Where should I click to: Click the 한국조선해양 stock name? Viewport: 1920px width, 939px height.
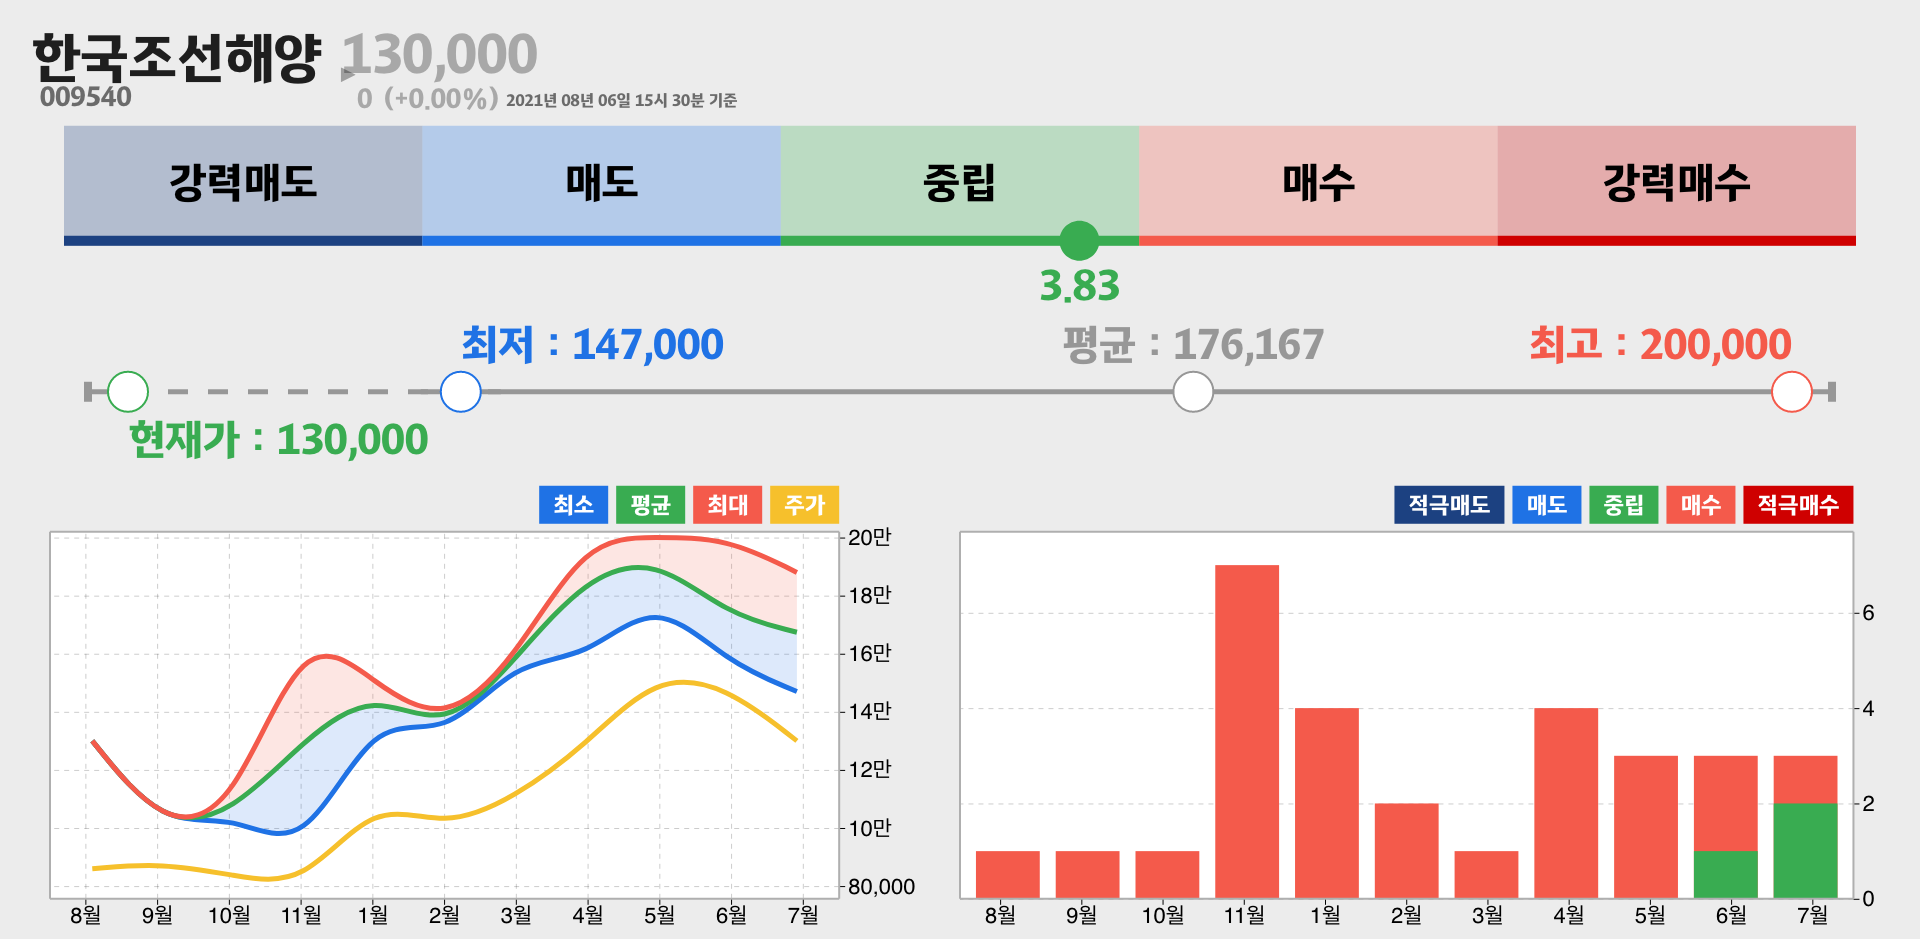(177, 57)
